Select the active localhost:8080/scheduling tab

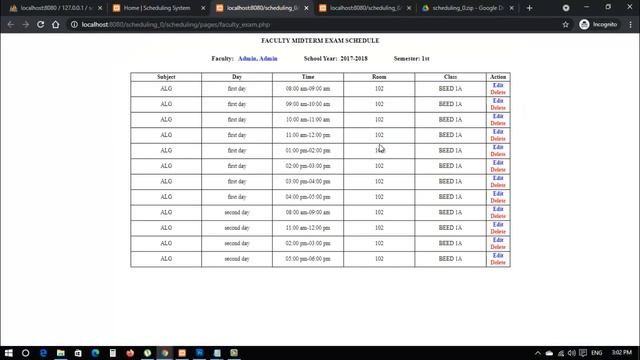pyautogui.click(x=262, y=8)
